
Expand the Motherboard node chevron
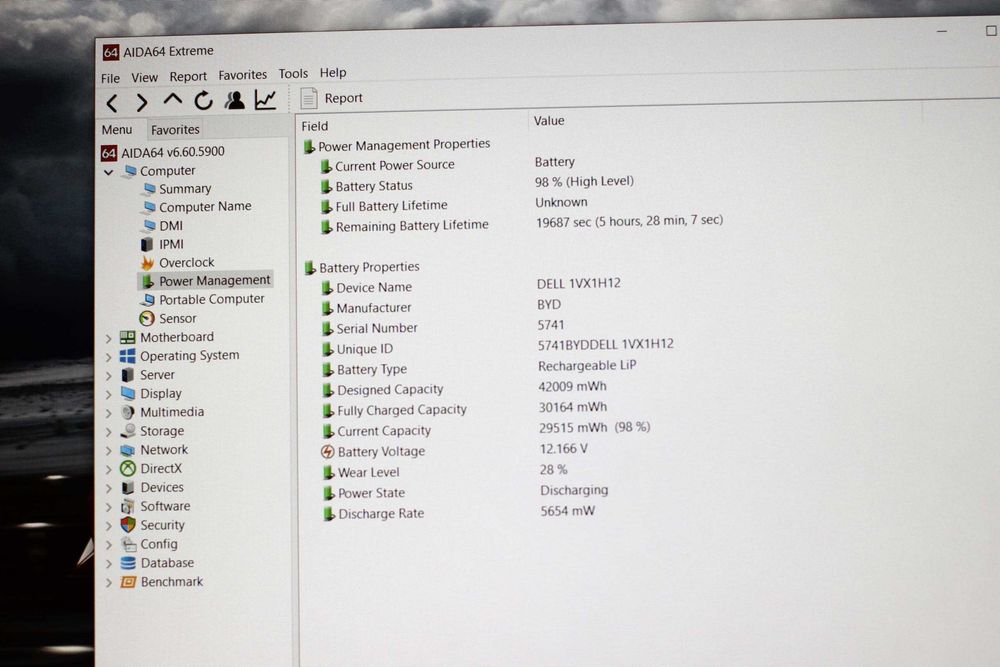[108, 339]
